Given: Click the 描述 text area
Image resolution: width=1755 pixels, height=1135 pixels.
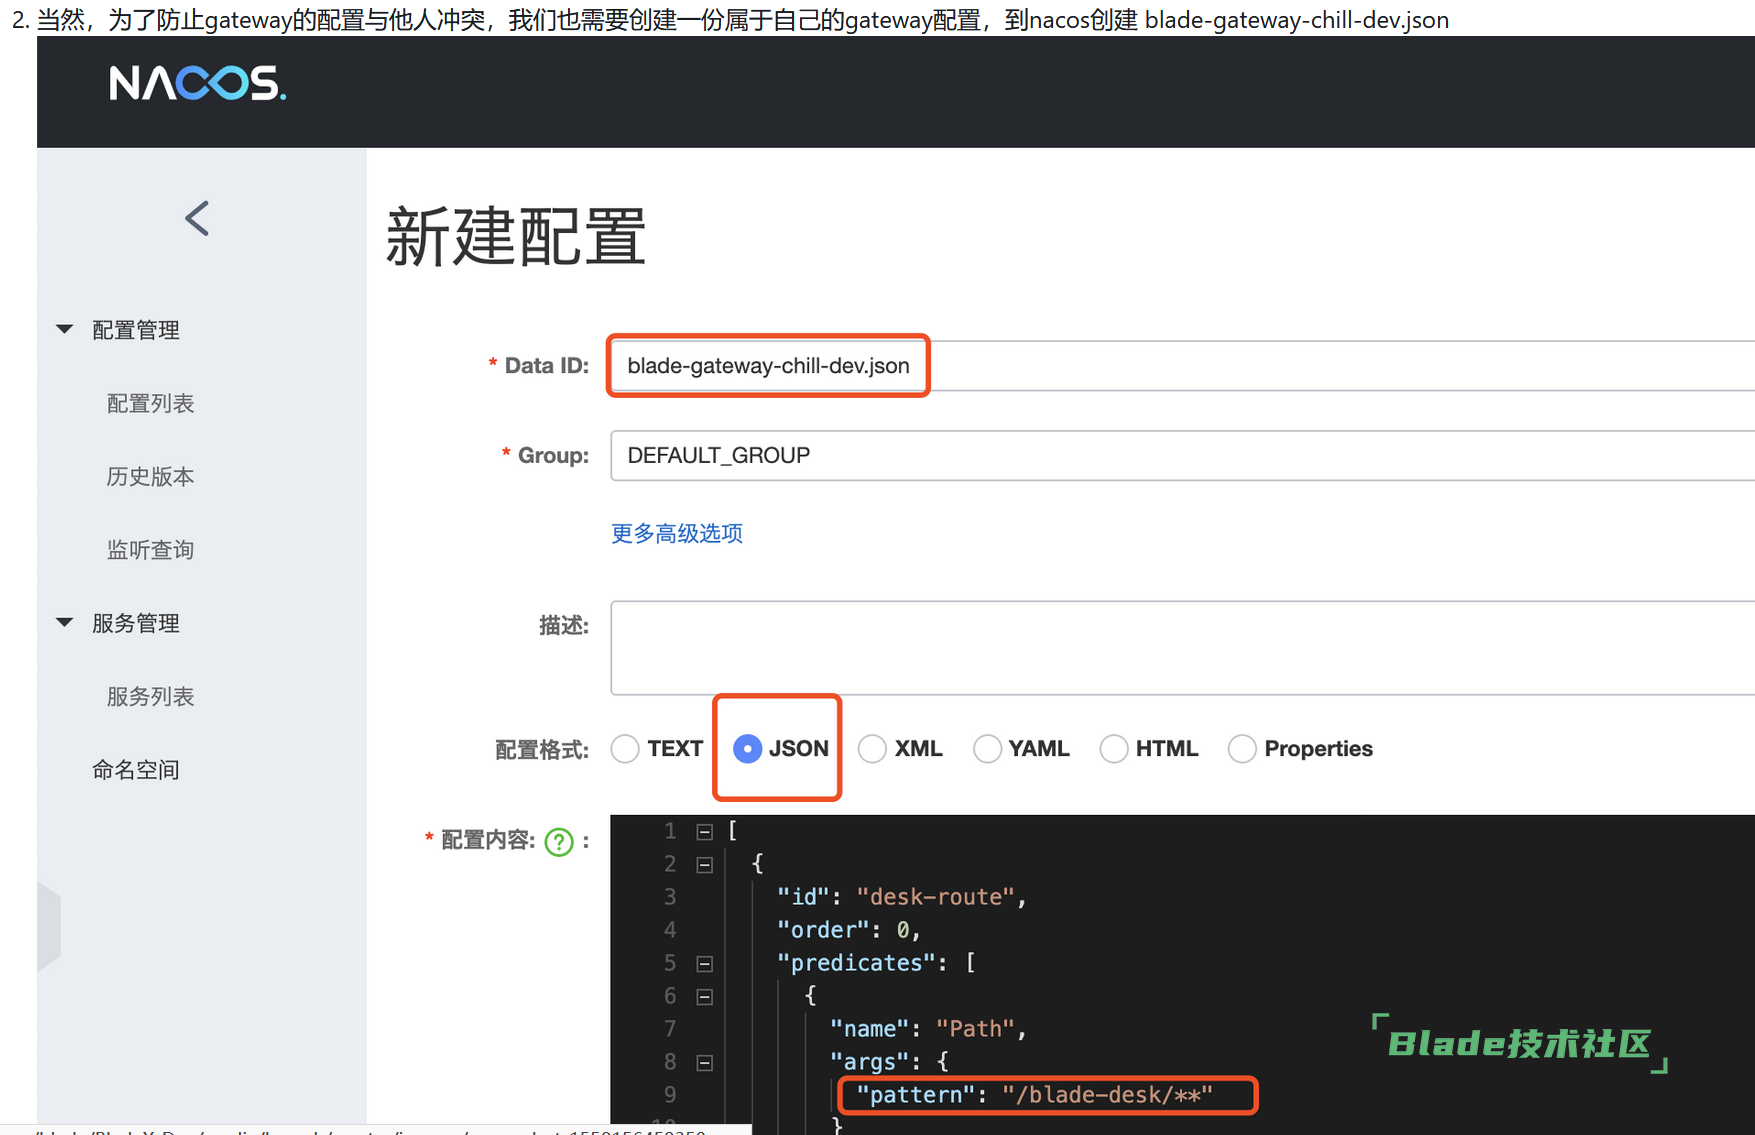Looking at the screenshot, I should tap(1182, 648).
